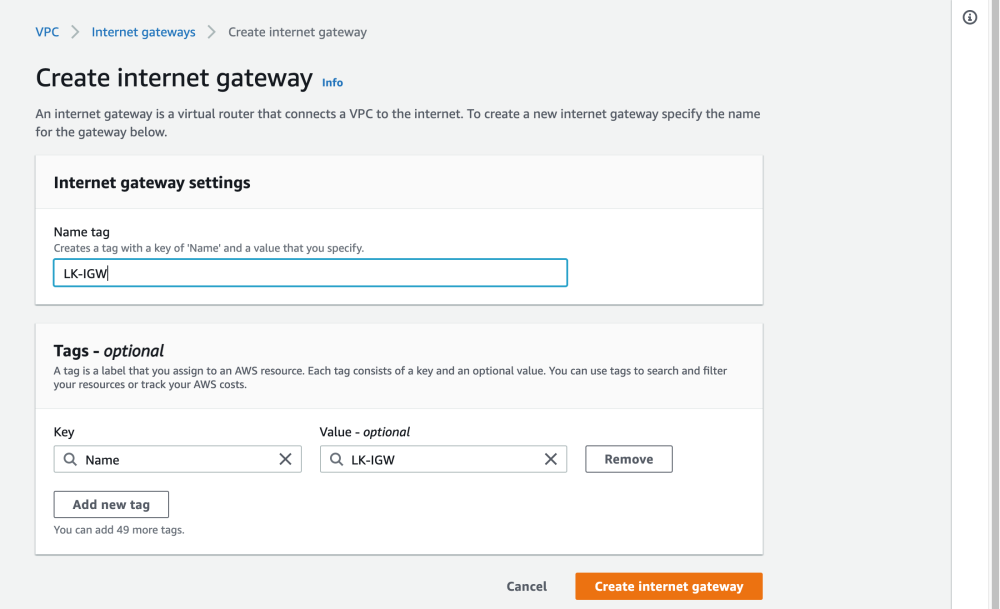Click the chevron after Internet gateways breadcrumb
Image resolution: width=1000 pixels, height=609 pixels.
[211, 31]
